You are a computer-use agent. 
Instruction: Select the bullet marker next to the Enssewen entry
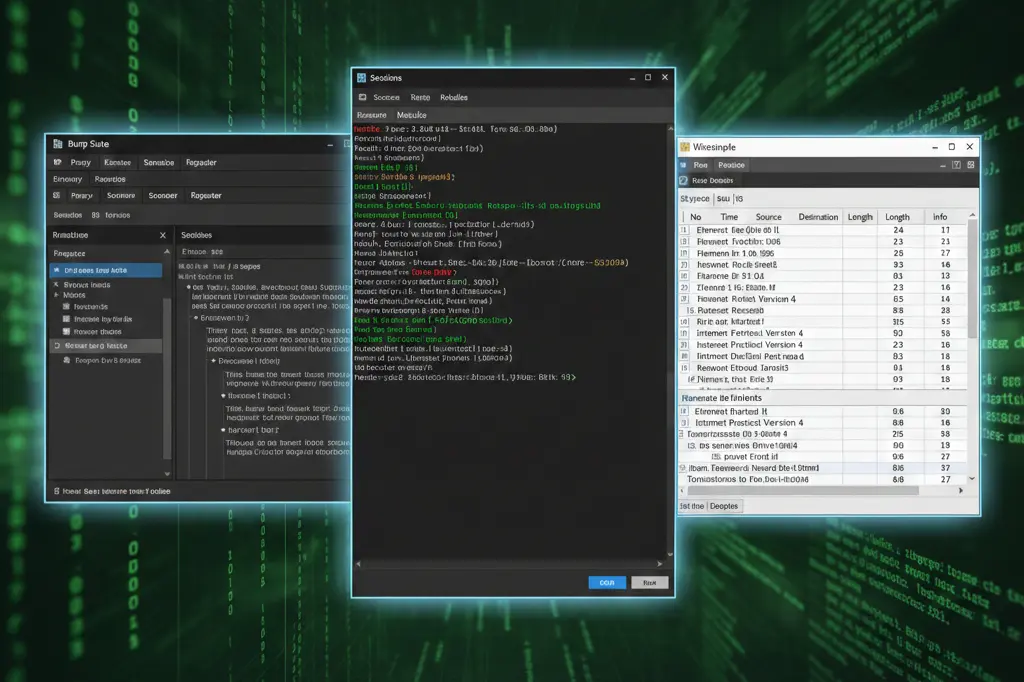click(x=197, y=319)
